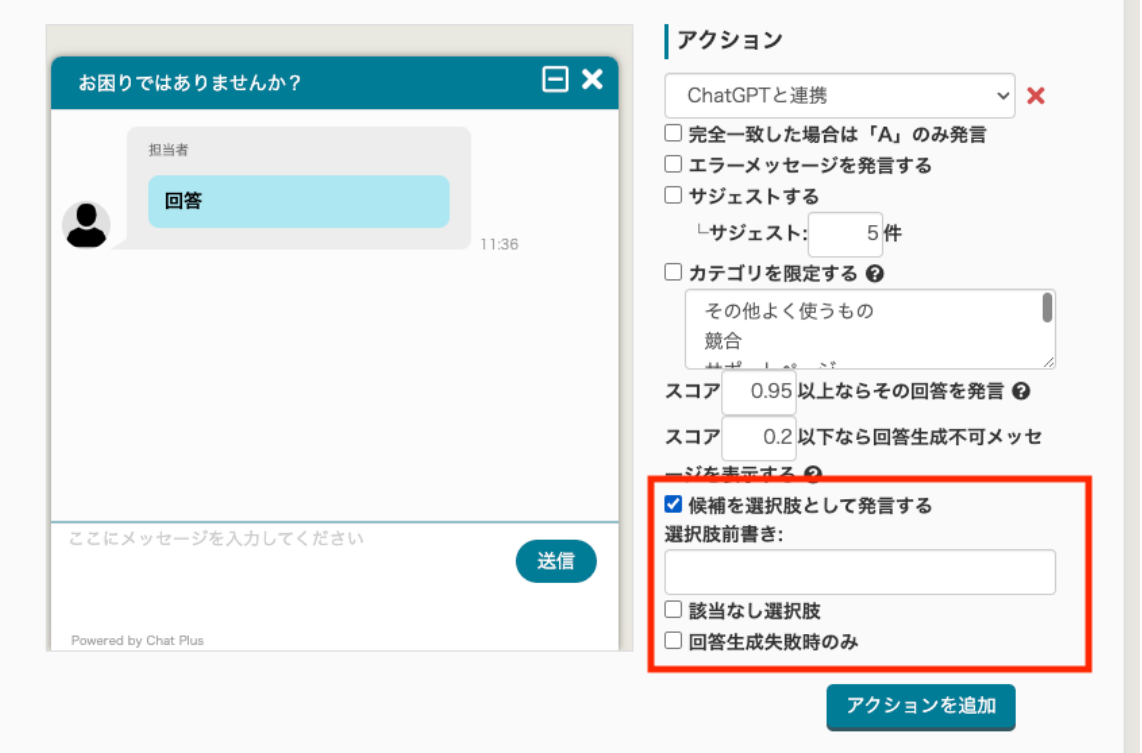Check the 回答生成失敗時のみ option
Image resolution: width=1142 pixels, height=753 pixels.
[x=673, y=641]
